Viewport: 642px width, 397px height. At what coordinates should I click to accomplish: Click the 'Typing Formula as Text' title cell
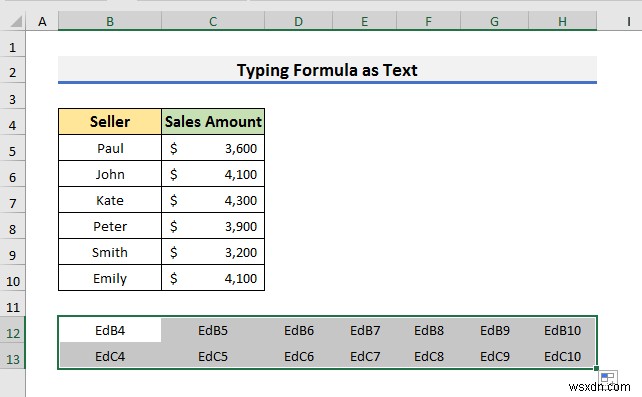[x=328, y=70]
